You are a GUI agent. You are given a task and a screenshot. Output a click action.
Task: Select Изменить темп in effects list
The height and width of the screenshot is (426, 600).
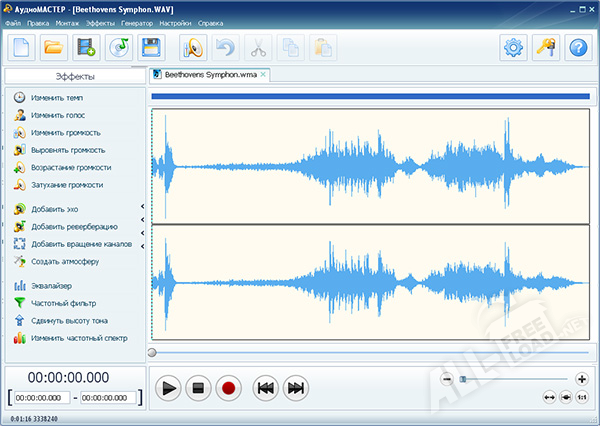(57, 98)
